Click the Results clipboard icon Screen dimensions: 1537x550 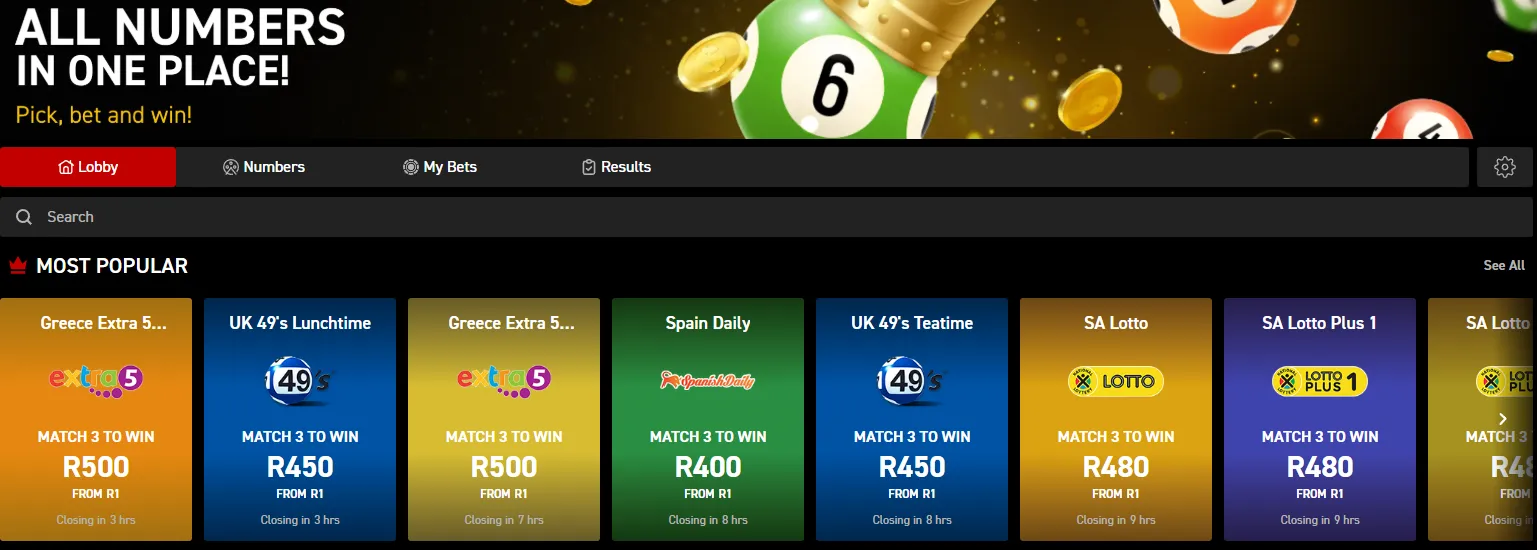click(x=589, y=167)
